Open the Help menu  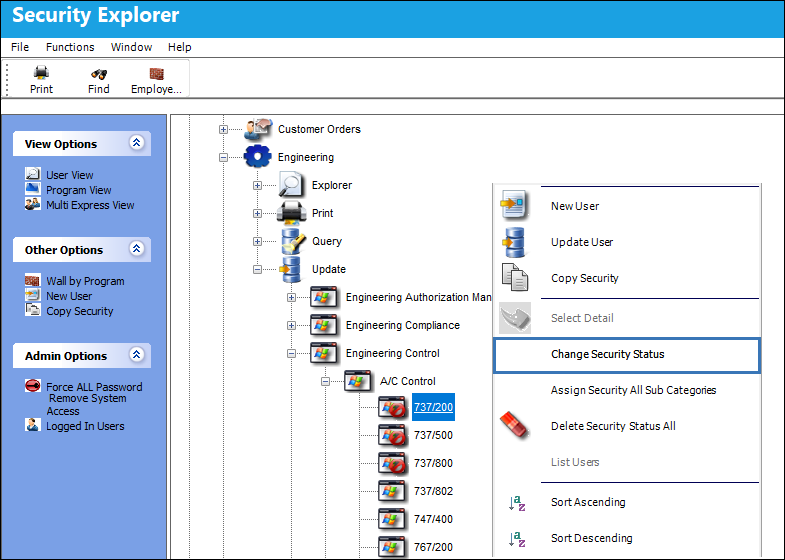tap(179, 47)
